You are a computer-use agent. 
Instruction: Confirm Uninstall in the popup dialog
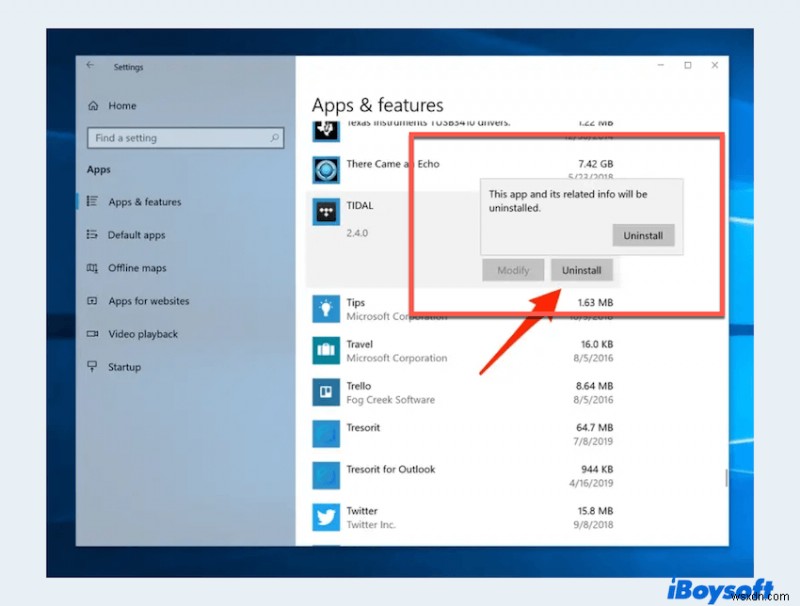(x=643, y=236)
